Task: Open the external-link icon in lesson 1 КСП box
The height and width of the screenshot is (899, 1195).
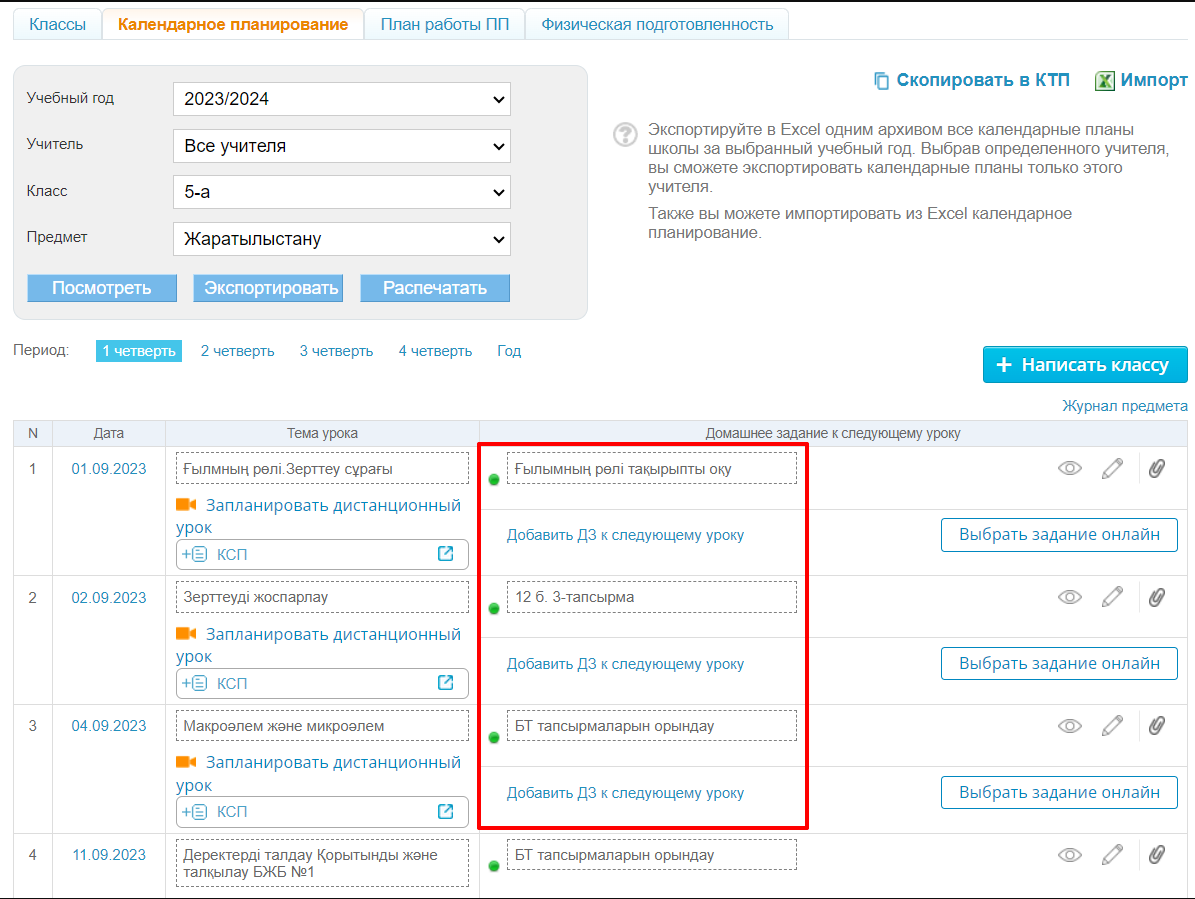Action: click(446, 554)
